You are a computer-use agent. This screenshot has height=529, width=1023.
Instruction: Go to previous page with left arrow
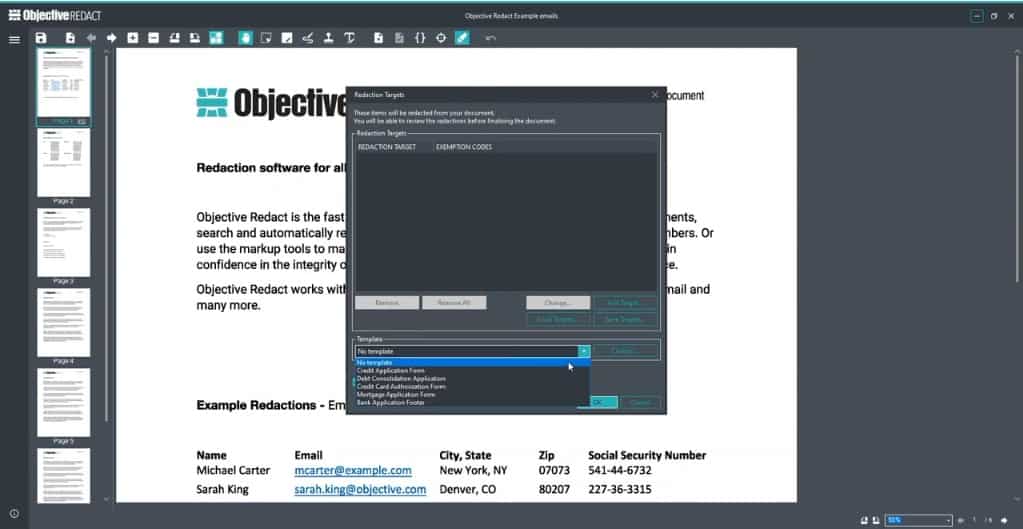91,38
